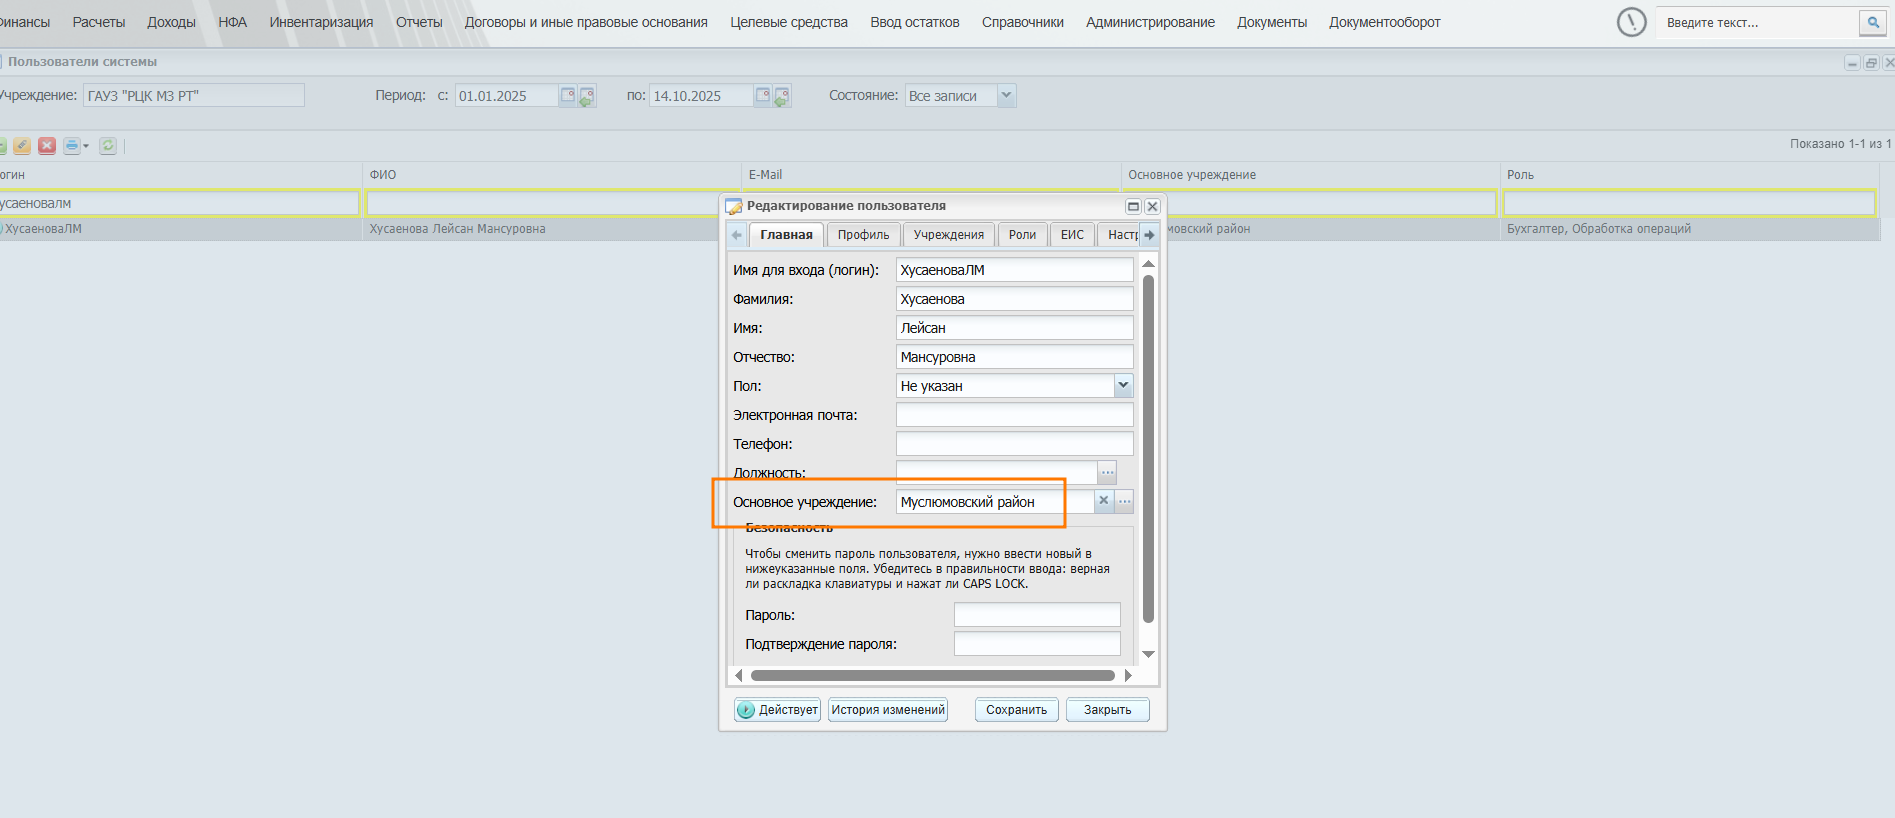1895x818 pixels.
Task: Click the red delete record toolbar icon
Action: [x=47, y=146]
